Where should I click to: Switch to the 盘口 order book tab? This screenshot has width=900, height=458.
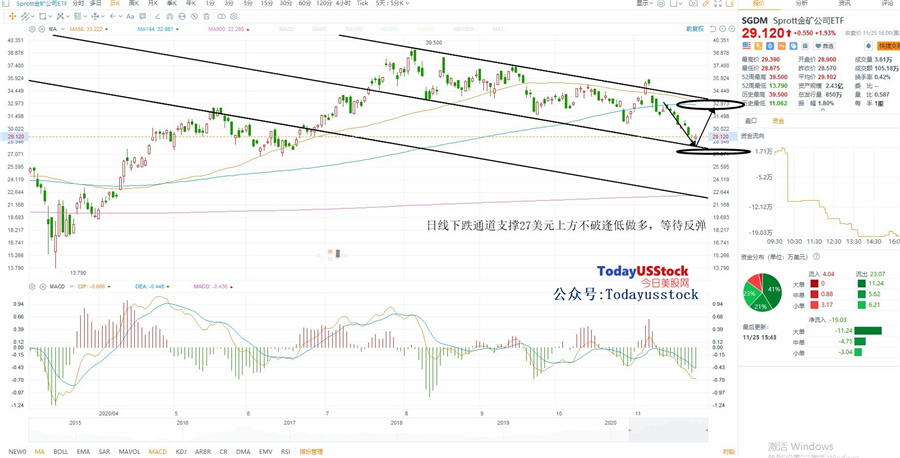pos(751,121)
